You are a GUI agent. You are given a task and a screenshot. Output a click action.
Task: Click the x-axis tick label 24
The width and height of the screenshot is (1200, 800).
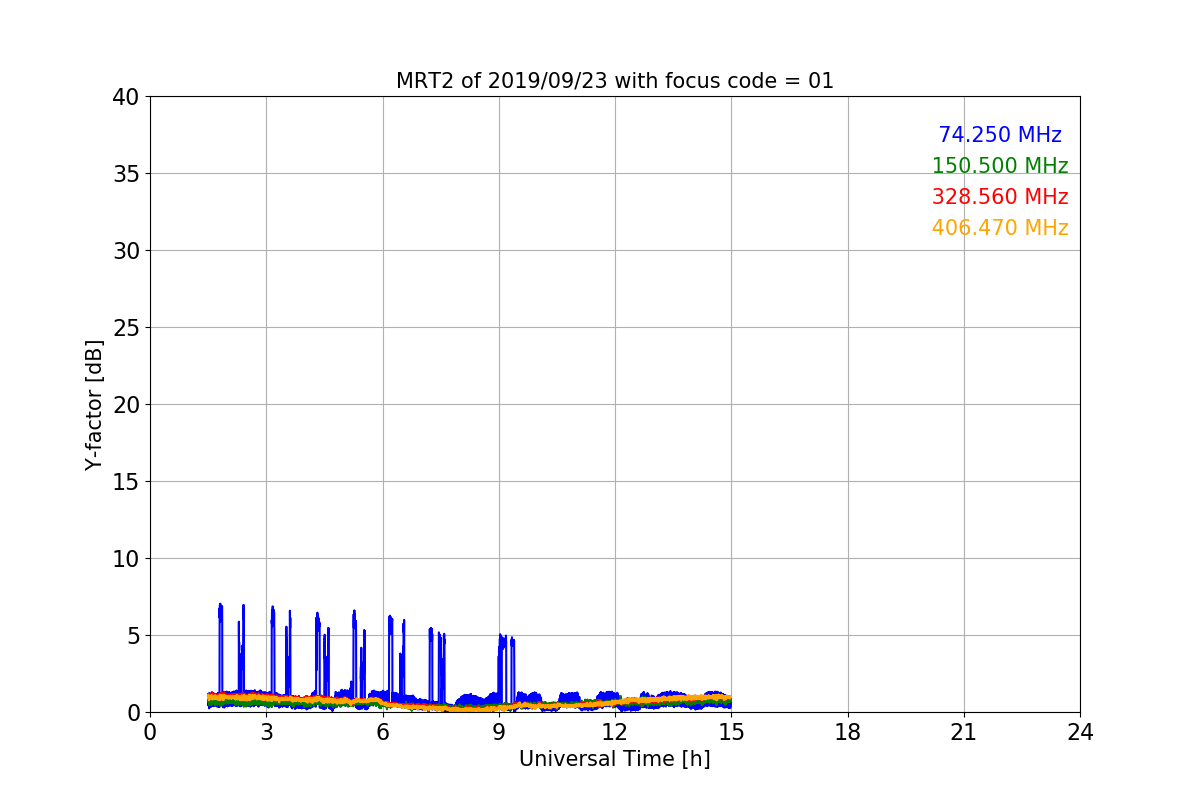point(1080,732)
